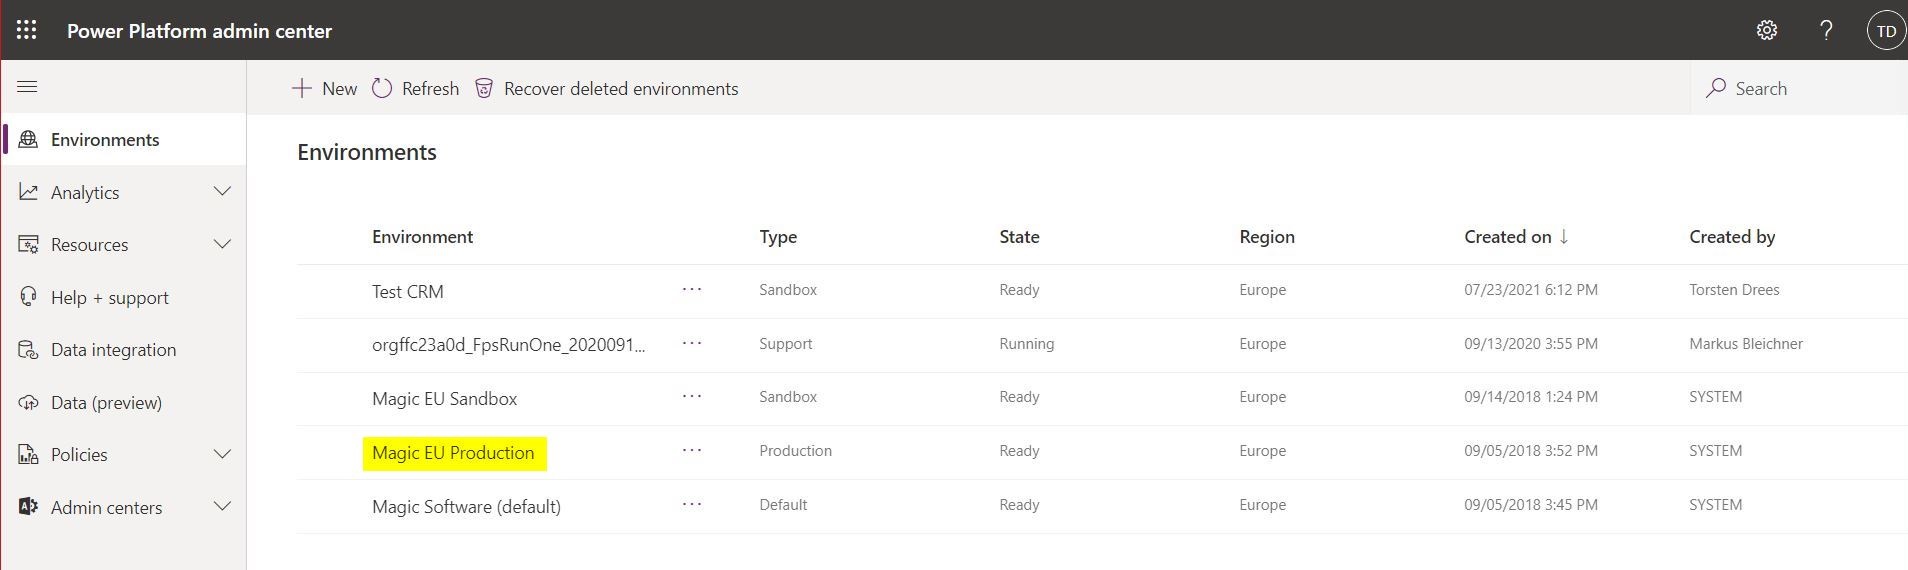Image resolution: width=1908 pixels, height=570 pixels.
Task: Create a New environment
Action: tap(324, 88)
